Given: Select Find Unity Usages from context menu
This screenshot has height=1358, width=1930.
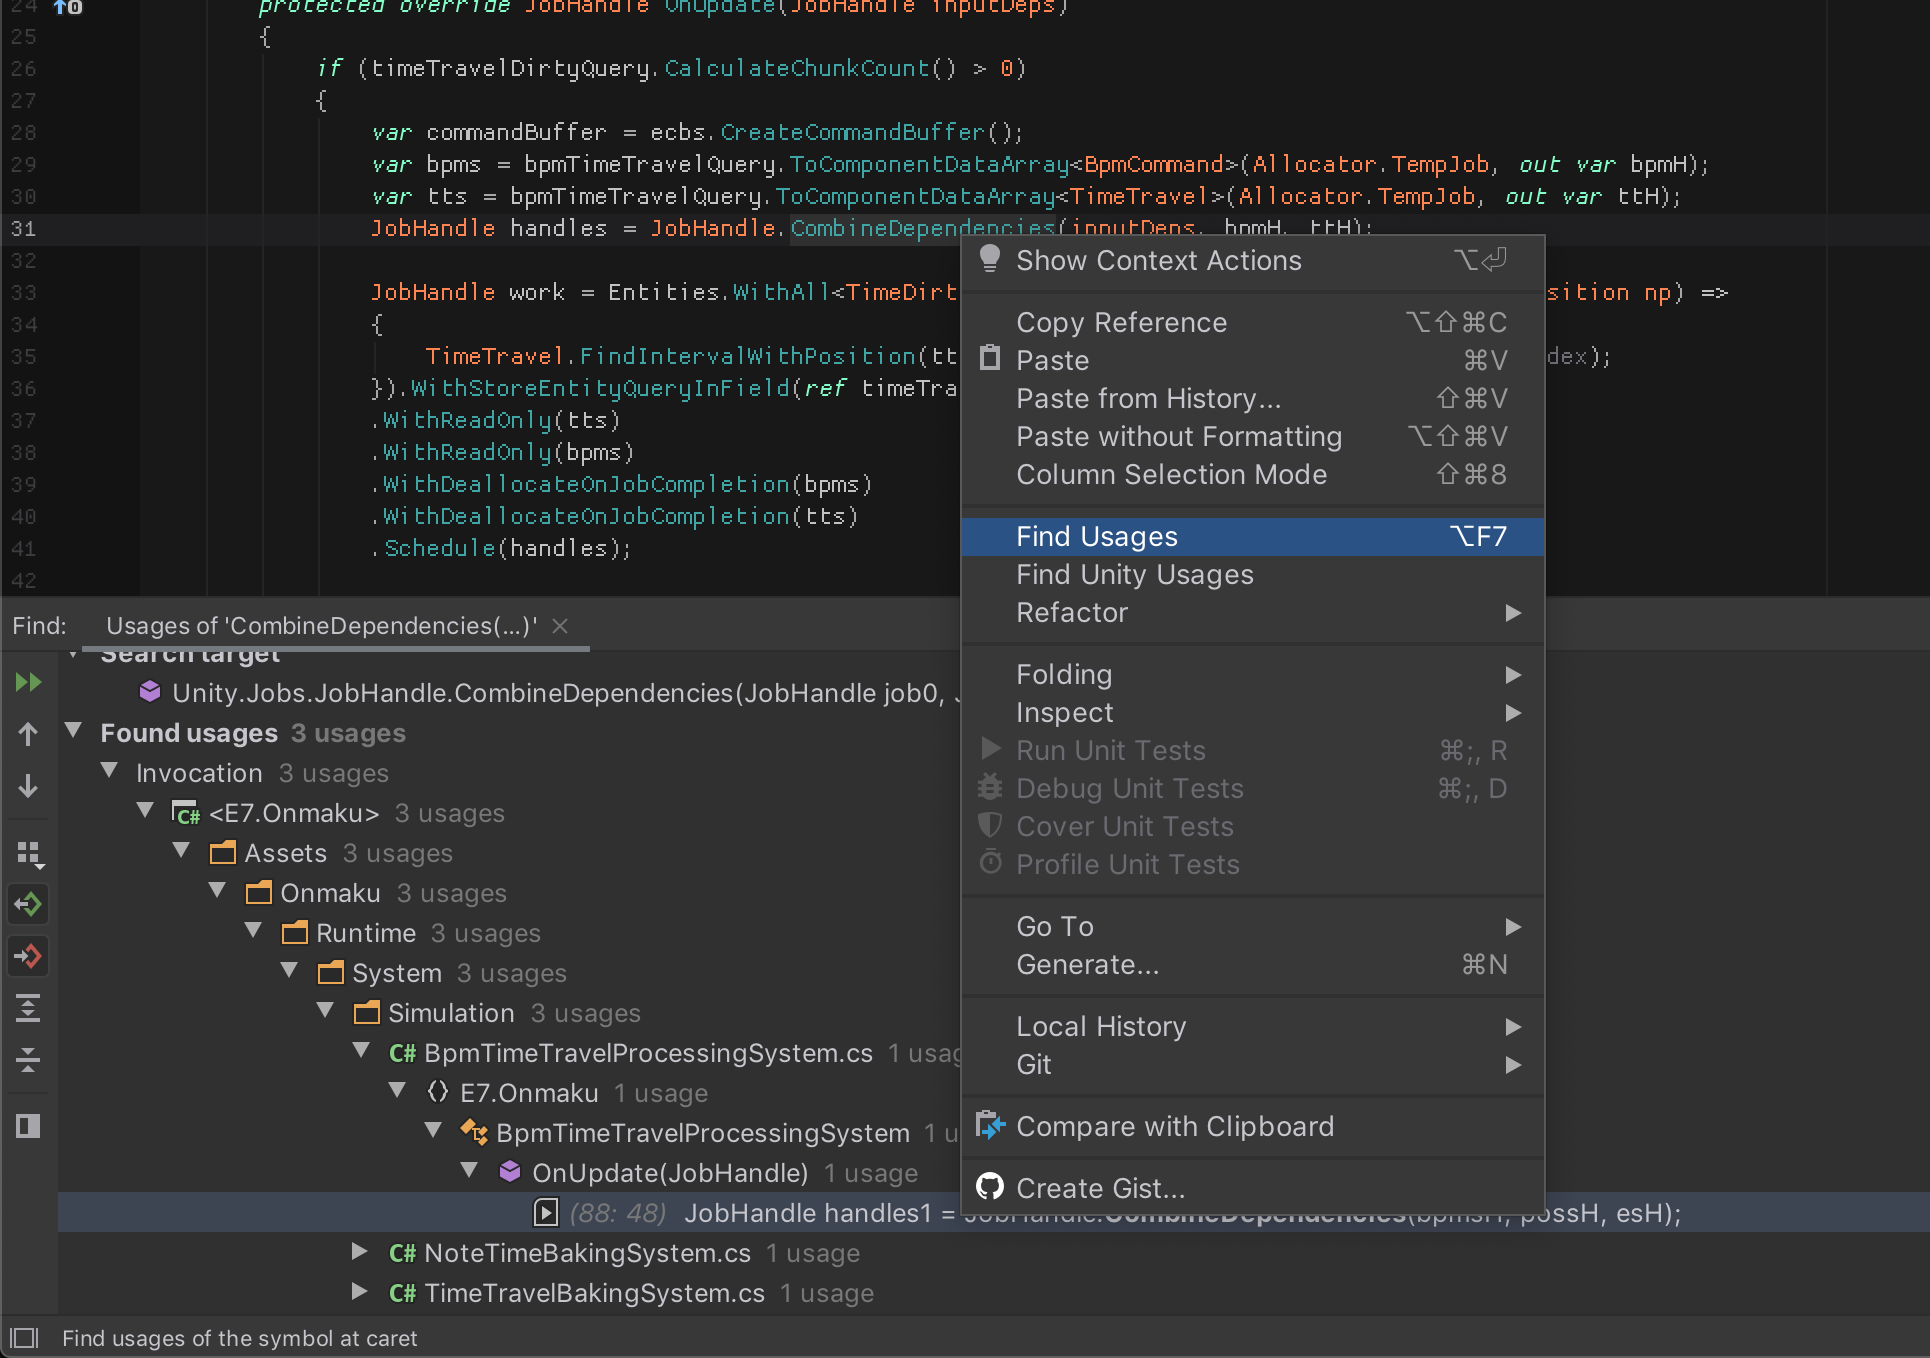Looking at the screenshot, I should 1135,575.
